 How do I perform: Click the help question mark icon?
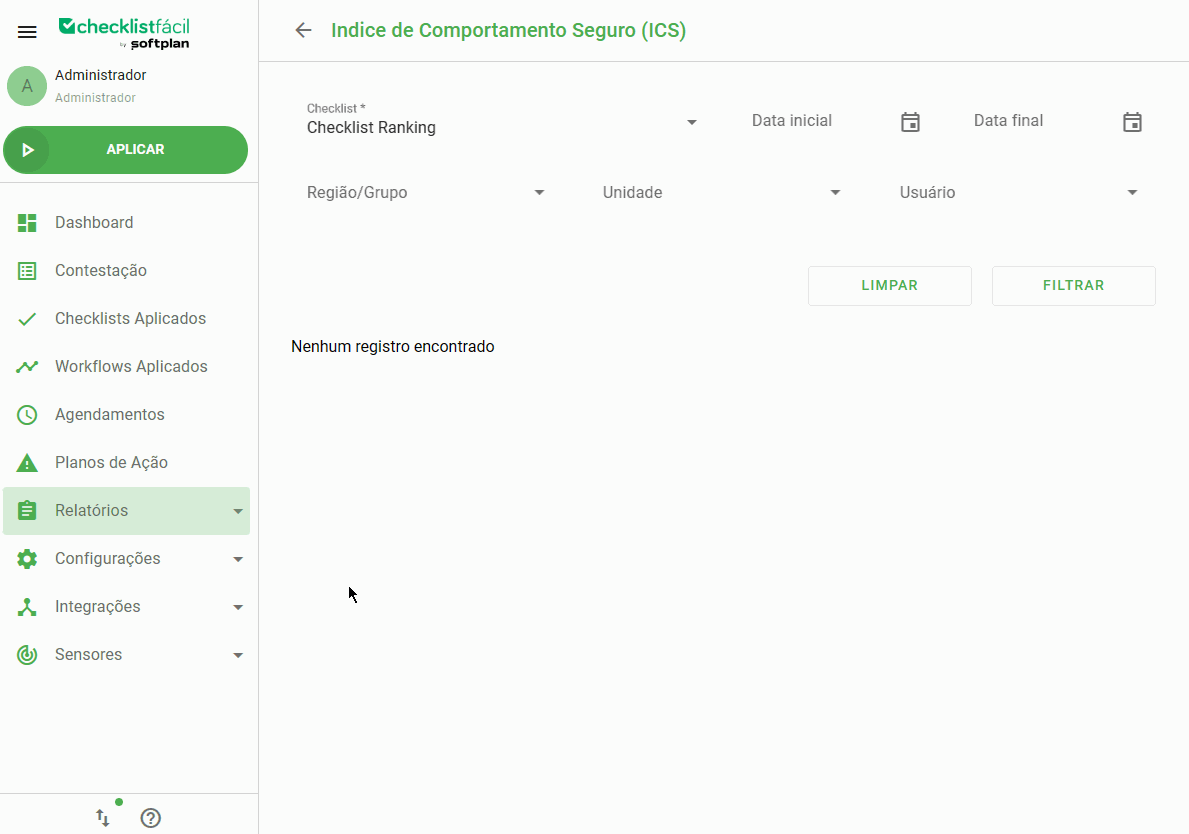pos(150,818)
